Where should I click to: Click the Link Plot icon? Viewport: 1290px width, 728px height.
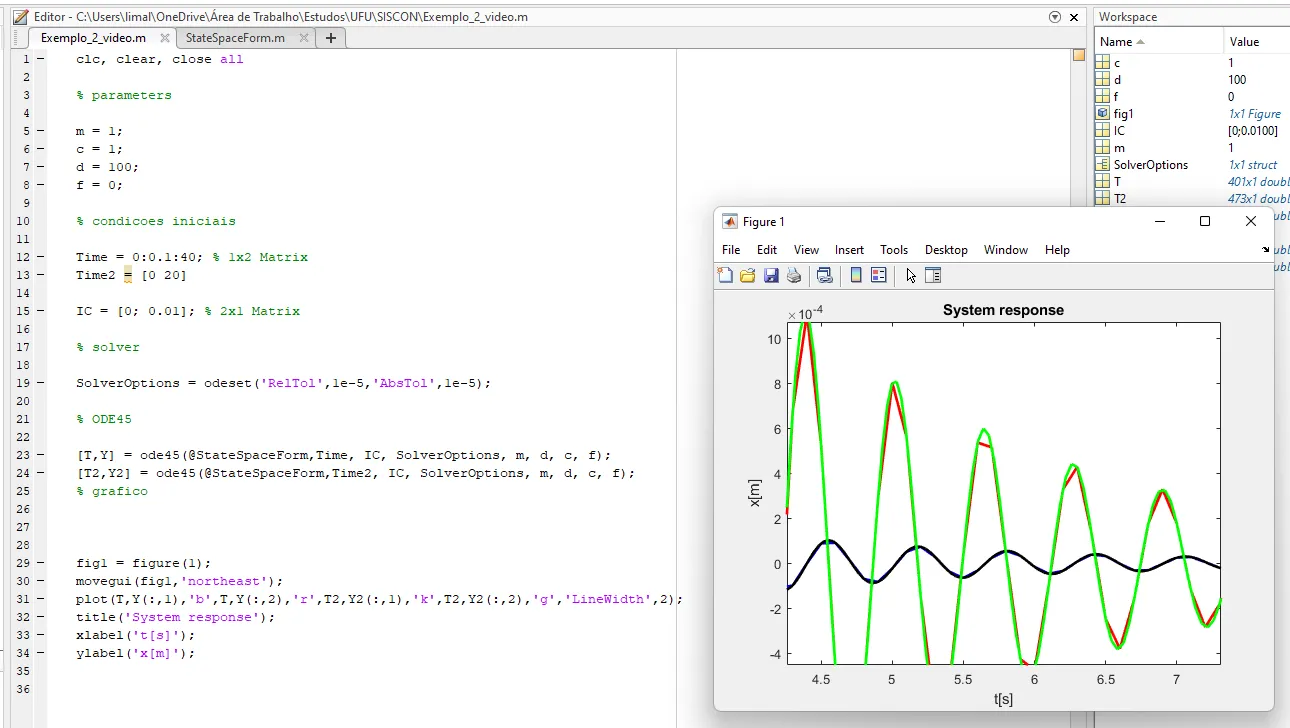pos(824,276)
